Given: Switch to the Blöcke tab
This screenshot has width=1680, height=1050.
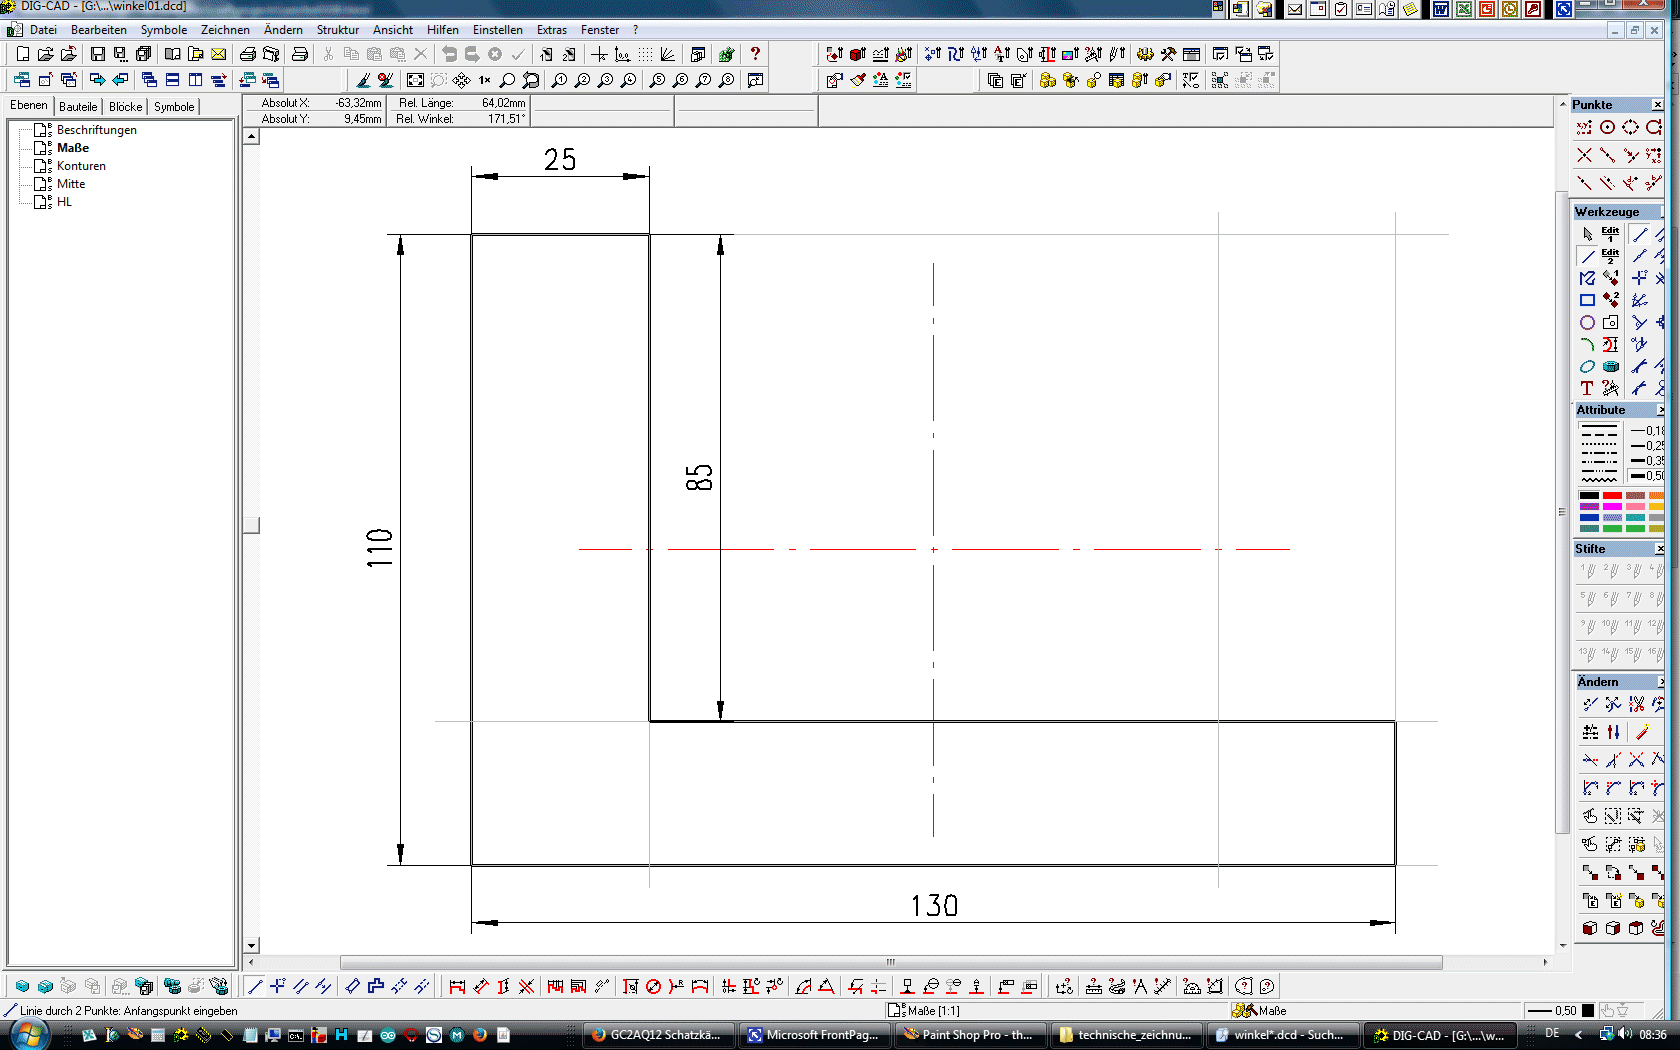Looking at the screenshot, I should tap(125, 107).
